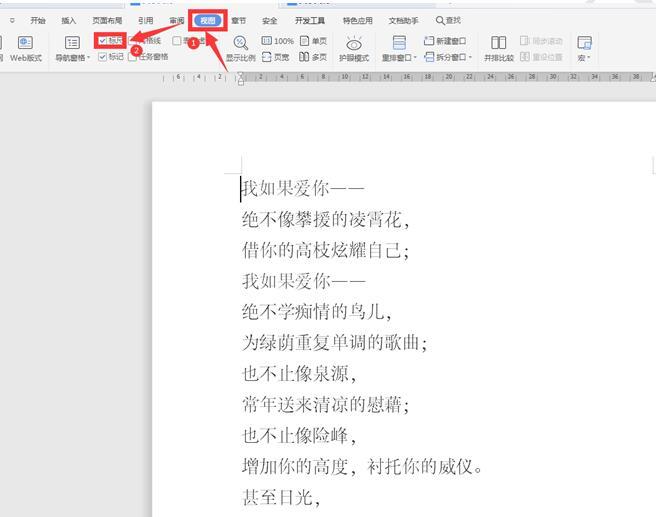
Task: Click the line 为绿荫重复单调的歌曲;
Action: (335, 343)
